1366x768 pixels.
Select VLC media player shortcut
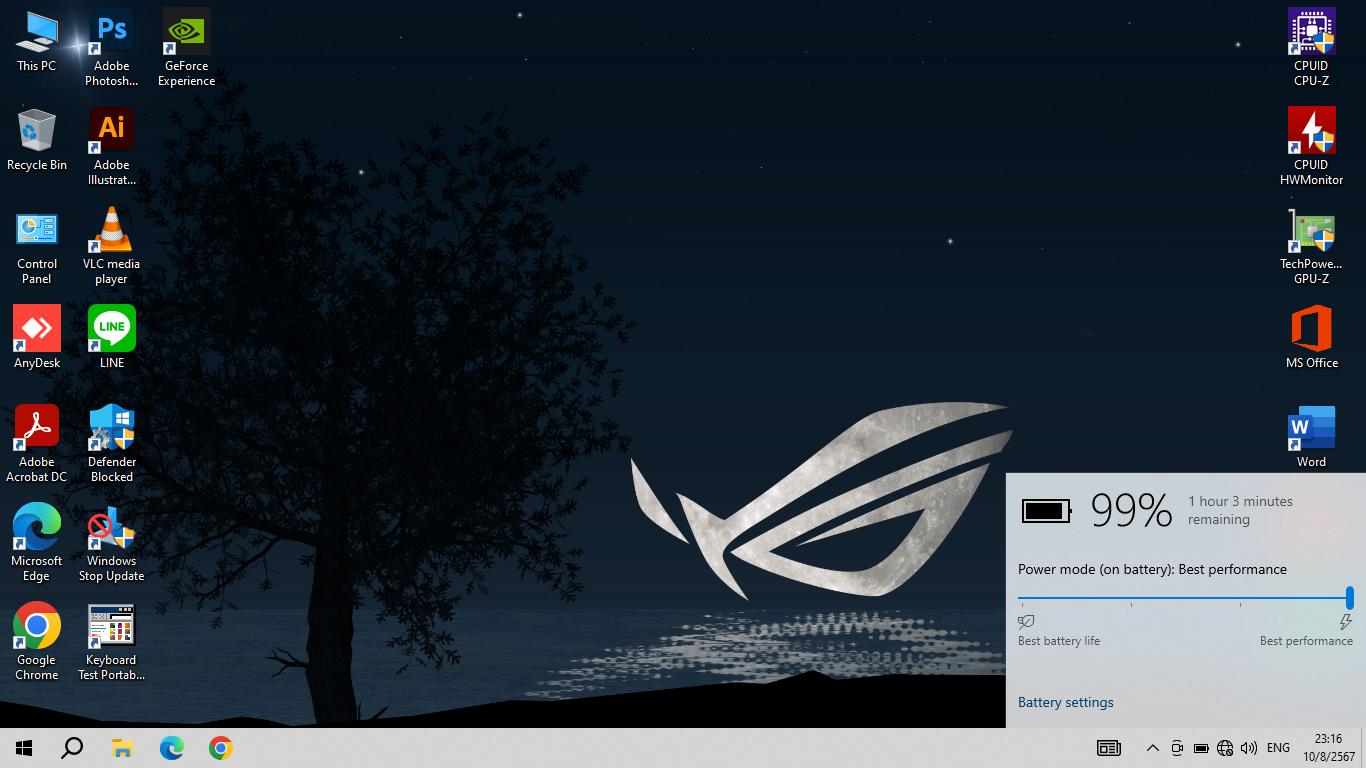pos(112,245)
